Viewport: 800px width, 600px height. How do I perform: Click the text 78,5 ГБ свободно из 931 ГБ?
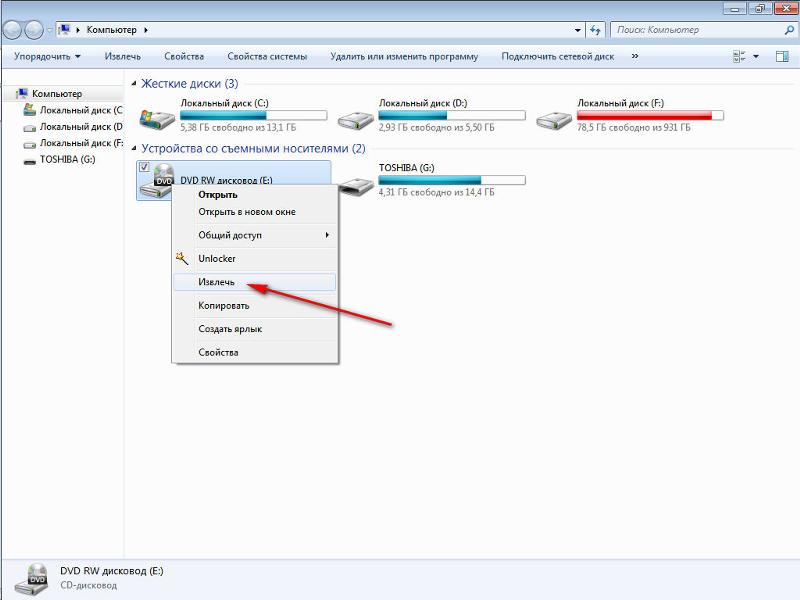(x=634, y=128)
